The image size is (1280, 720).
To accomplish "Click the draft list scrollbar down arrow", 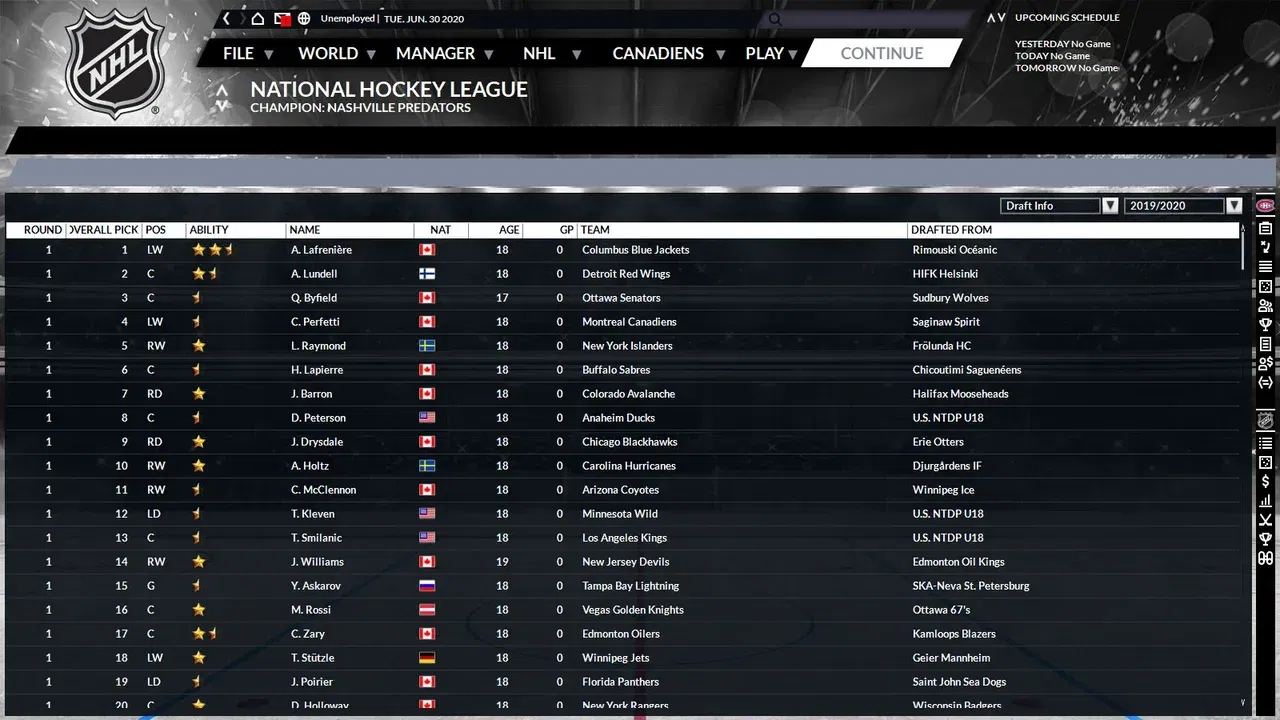I will click(1243, 703).
